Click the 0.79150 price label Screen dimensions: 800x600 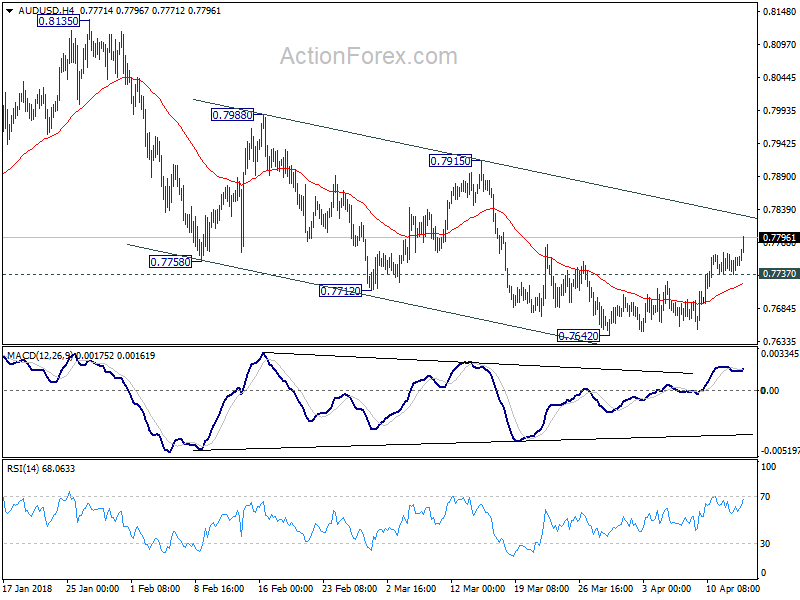tap(451, 161)
